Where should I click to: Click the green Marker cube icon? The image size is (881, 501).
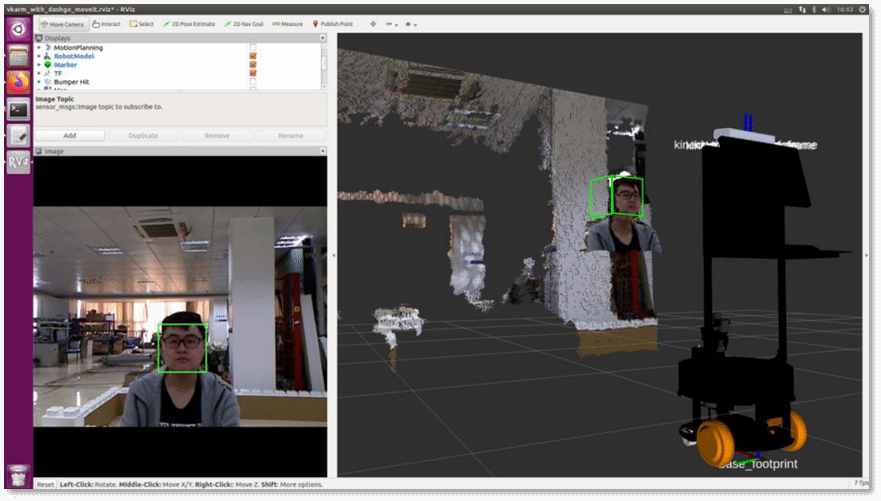click(x=48, y=65)
